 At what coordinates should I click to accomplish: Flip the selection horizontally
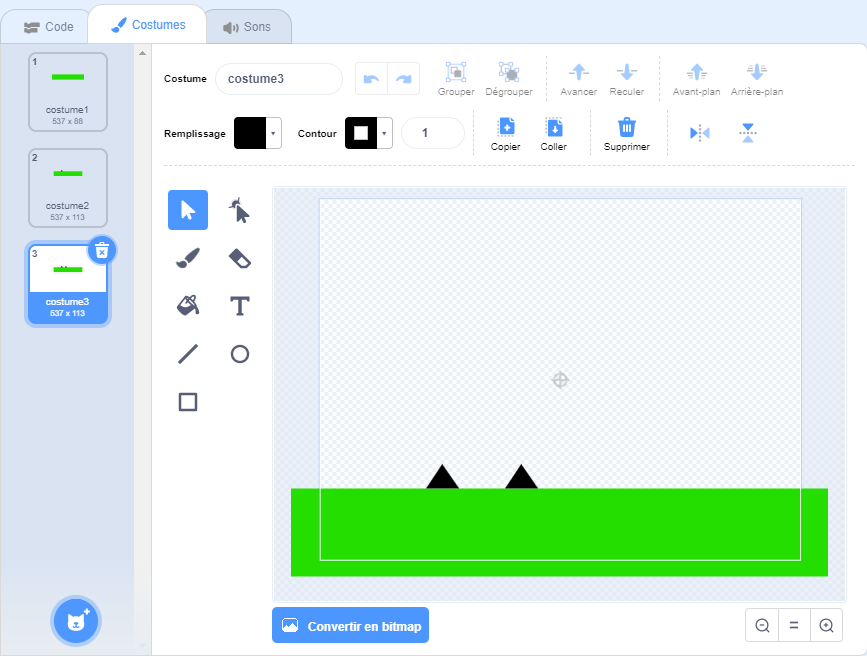700,133
